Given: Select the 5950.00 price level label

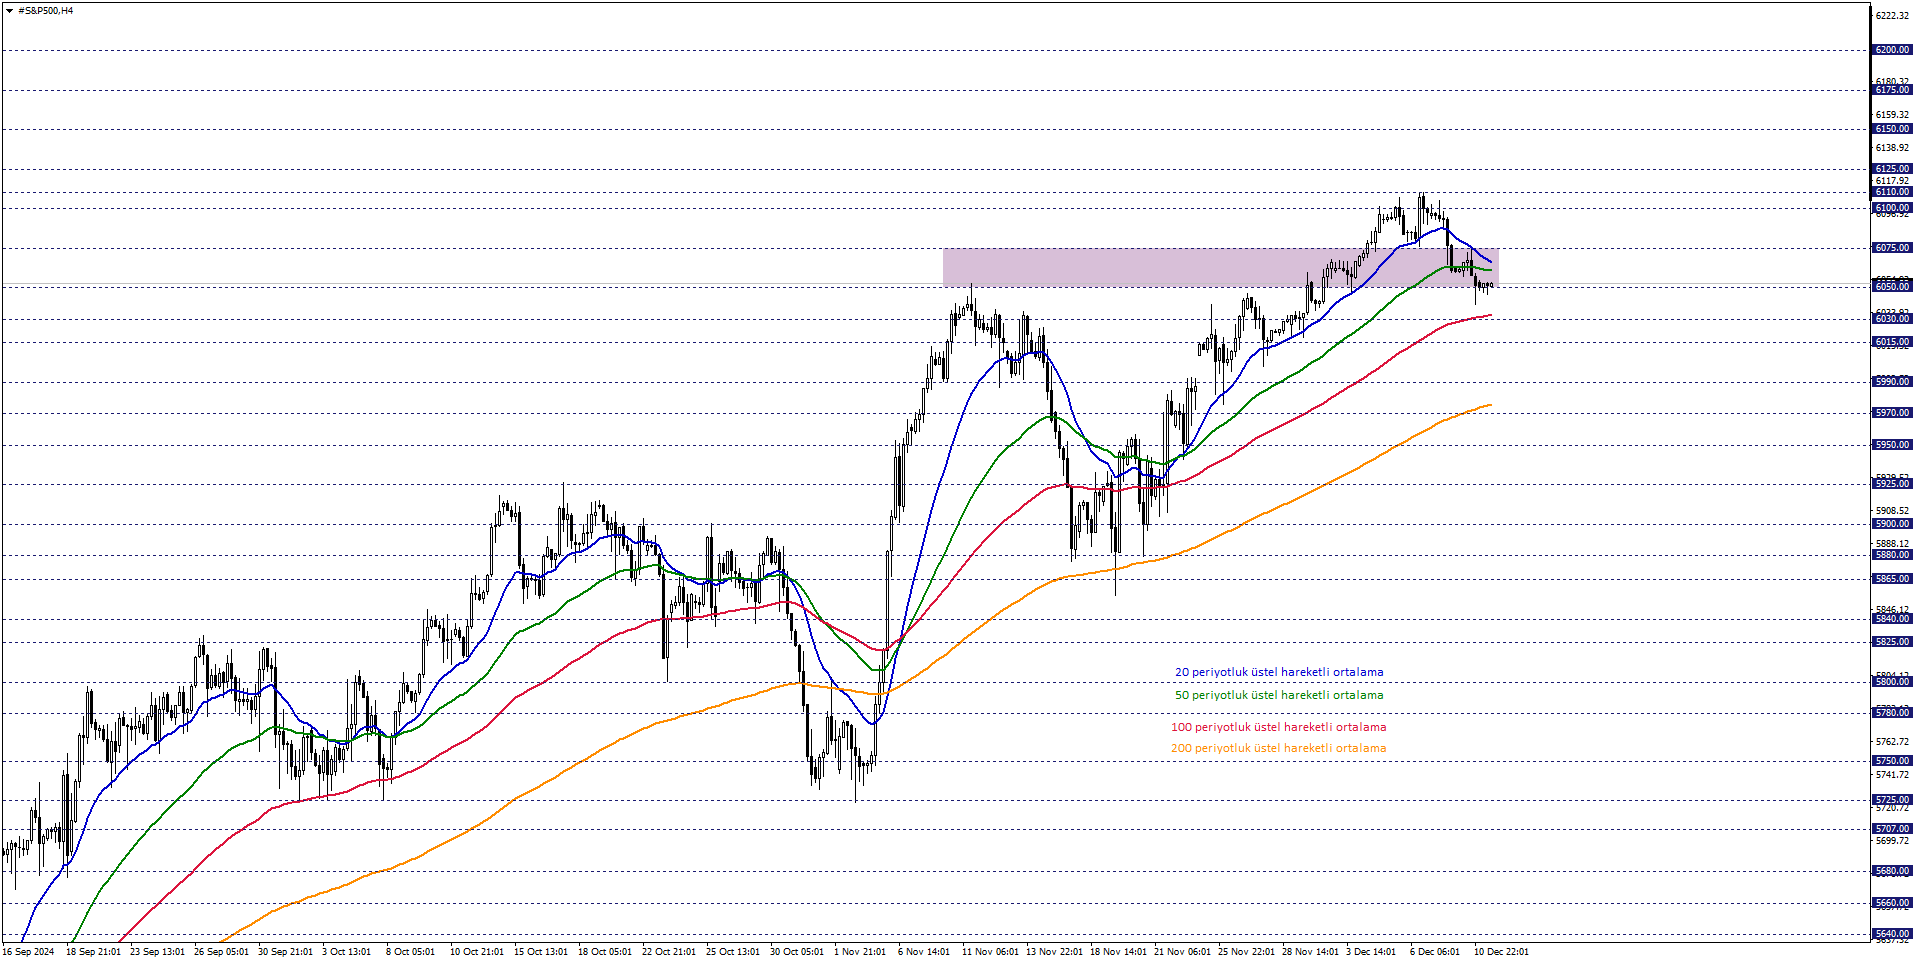Looking at the screenshot, I should pos(1892,445).
